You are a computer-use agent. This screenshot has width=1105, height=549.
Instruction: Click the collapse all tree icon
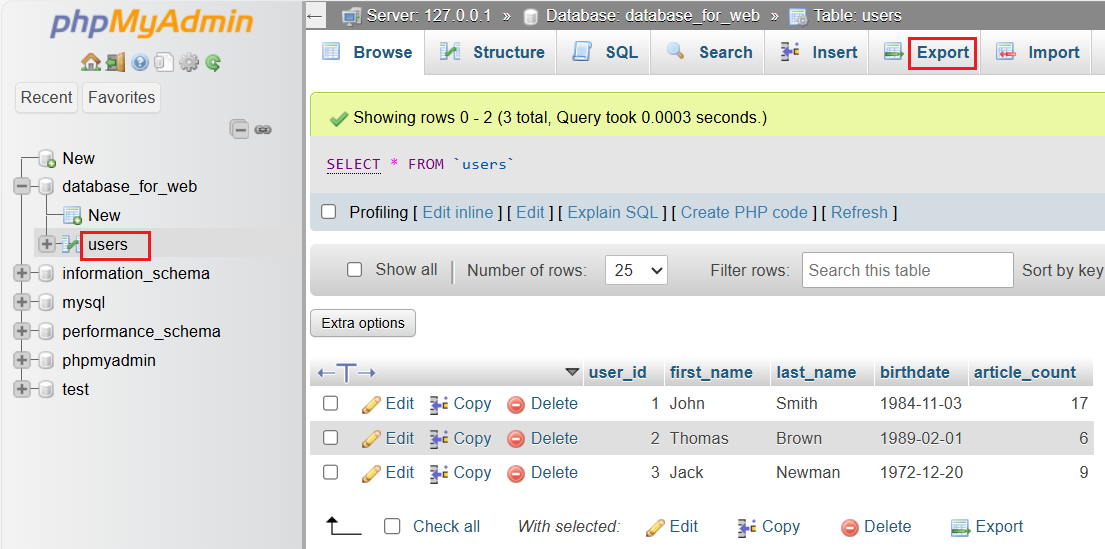tap(240, 130)
